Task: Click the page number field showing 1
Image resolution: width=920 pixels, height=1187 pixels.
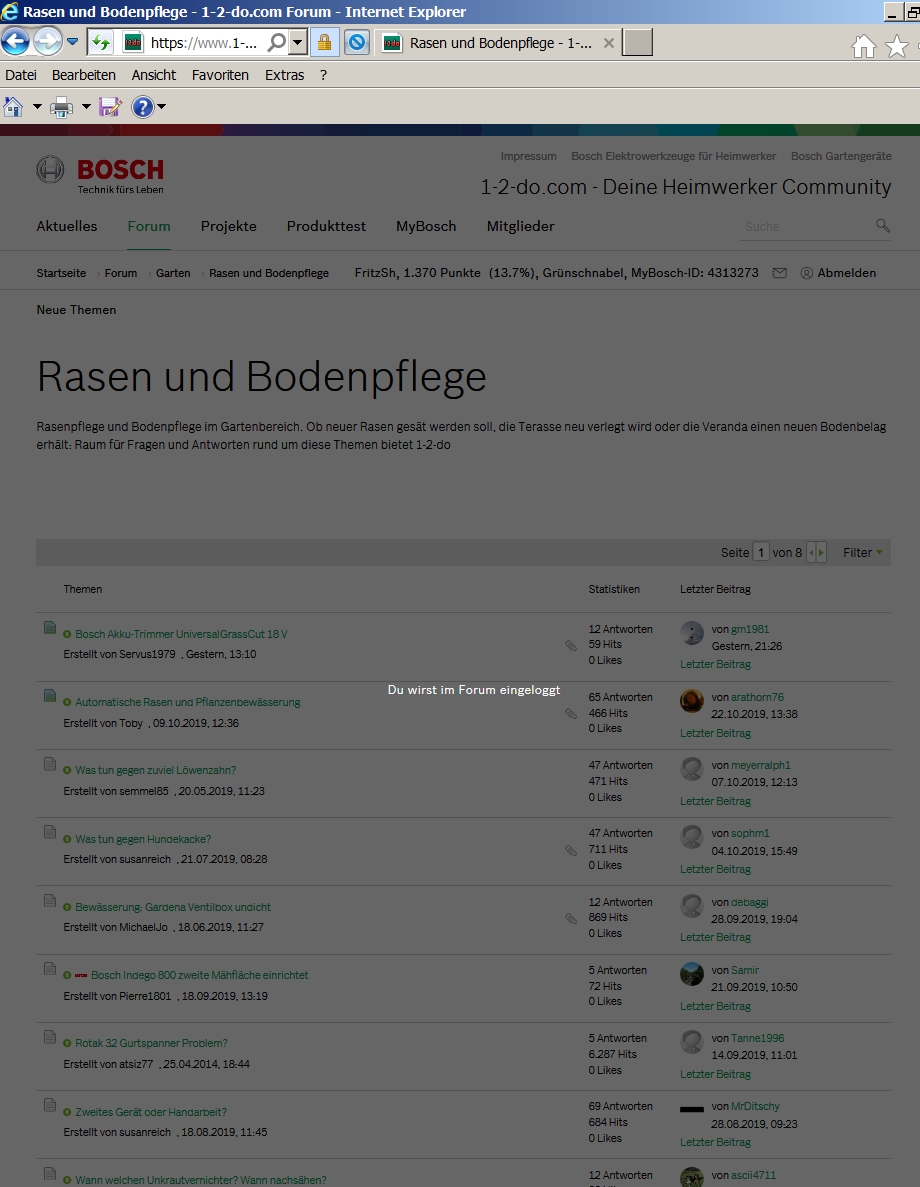Action: [761, 553]
